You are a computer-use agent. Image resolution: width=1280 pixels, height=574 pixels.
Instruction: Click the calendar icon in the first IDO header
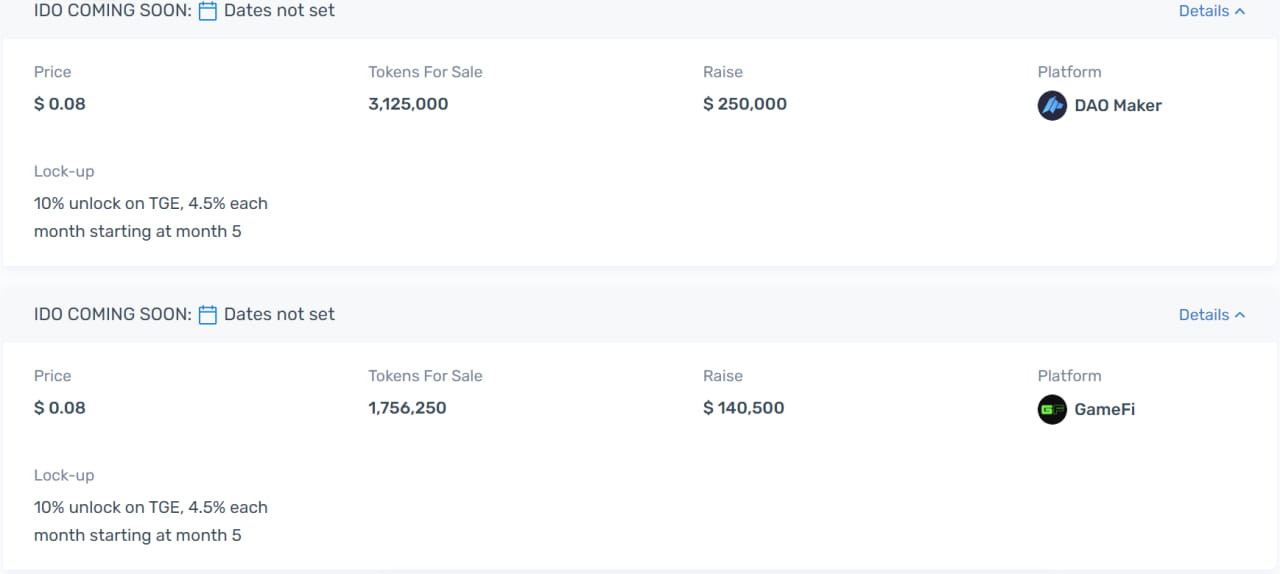pyautogui.click(x=208, y=11)
